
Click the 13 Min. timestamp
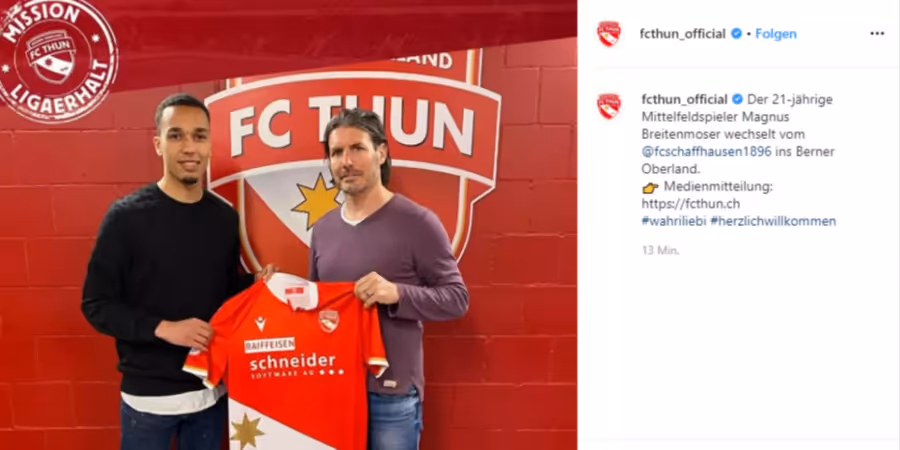pyautogui.click(x=660, y=251)
